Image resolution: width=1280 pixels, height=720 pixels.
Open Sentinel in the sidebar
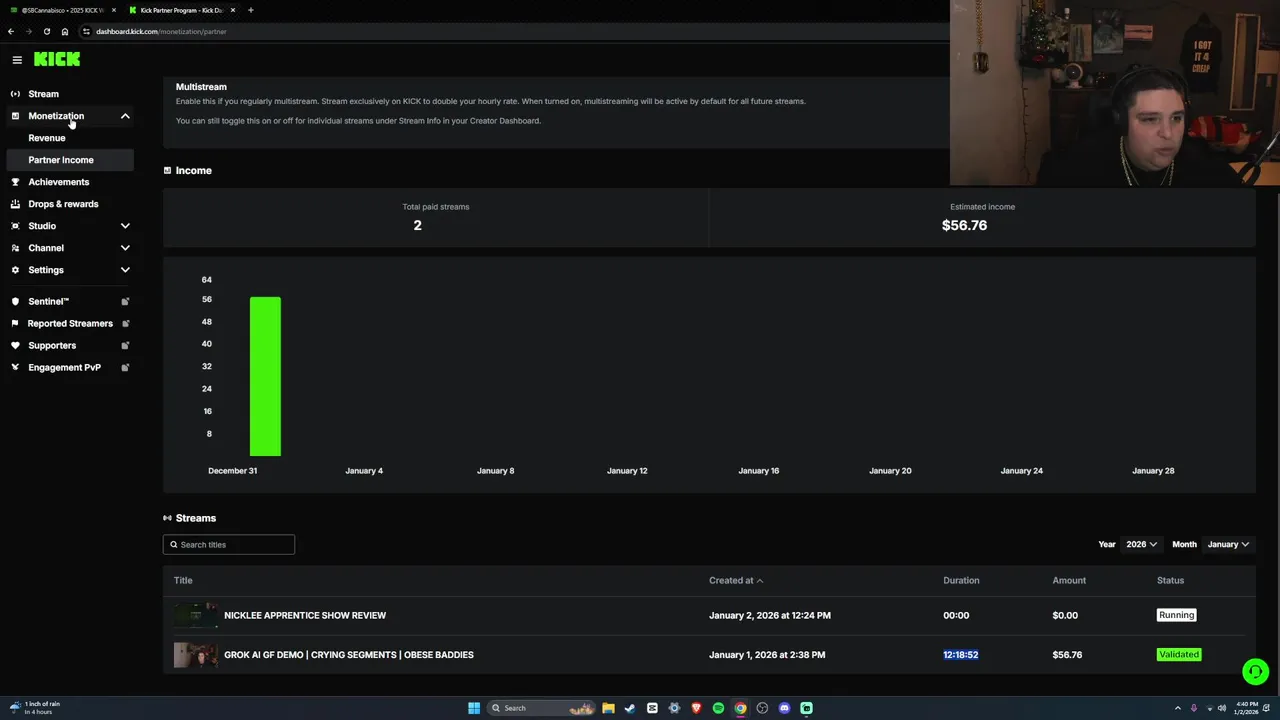pos(48,301)
